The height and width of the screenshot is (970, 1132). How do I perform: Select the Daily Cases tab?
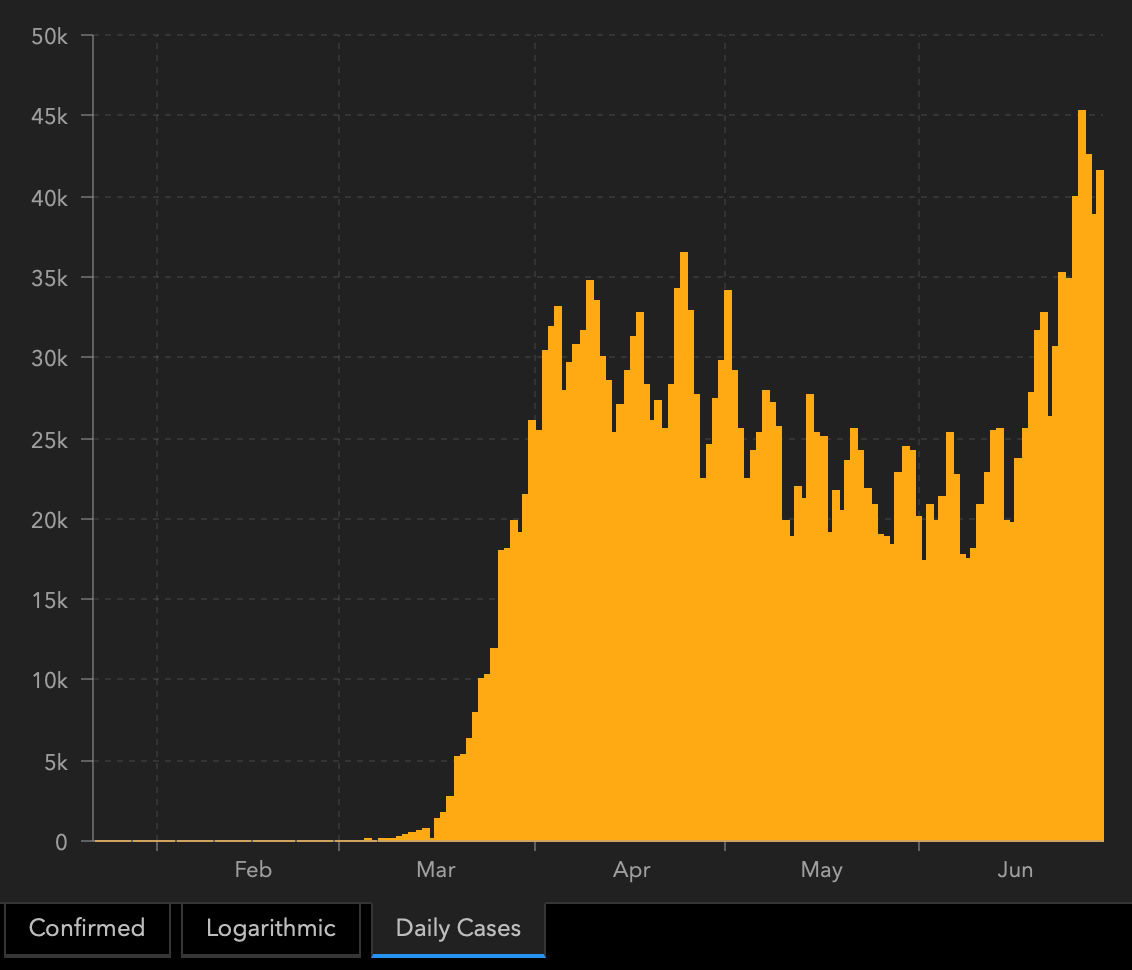[458, 928]
